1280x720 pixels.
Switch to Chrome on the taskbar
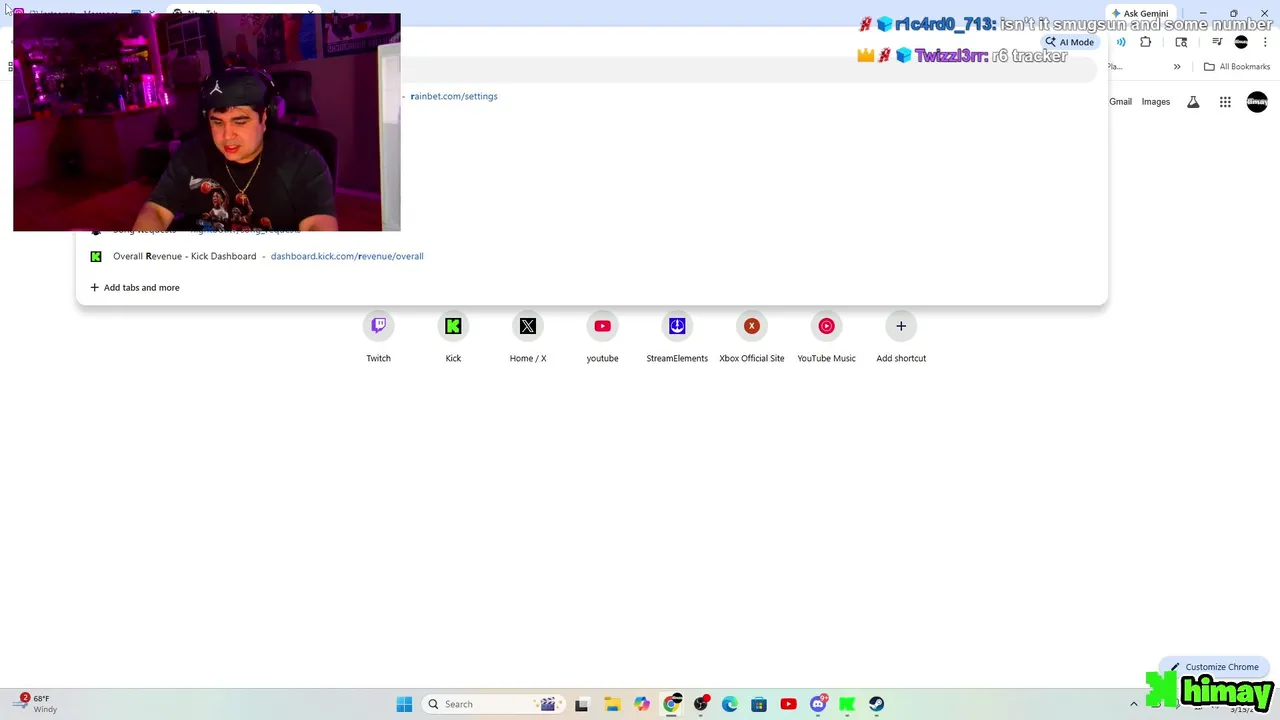coord(672,704)
